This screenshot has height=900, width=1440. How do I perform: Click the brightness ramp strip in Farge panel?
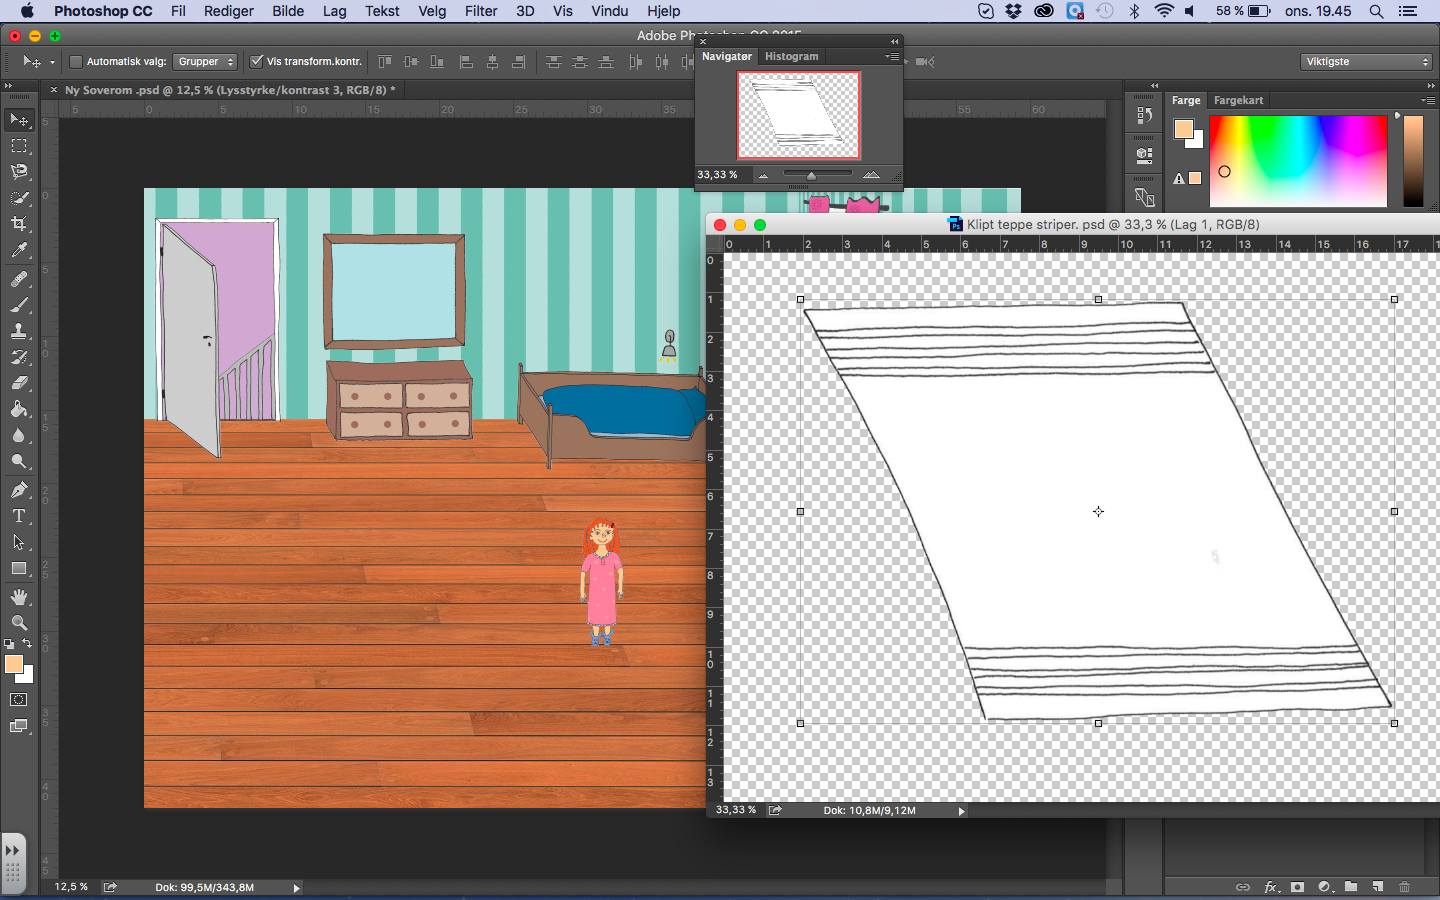pyautogui.click(x=1413, y=161)
